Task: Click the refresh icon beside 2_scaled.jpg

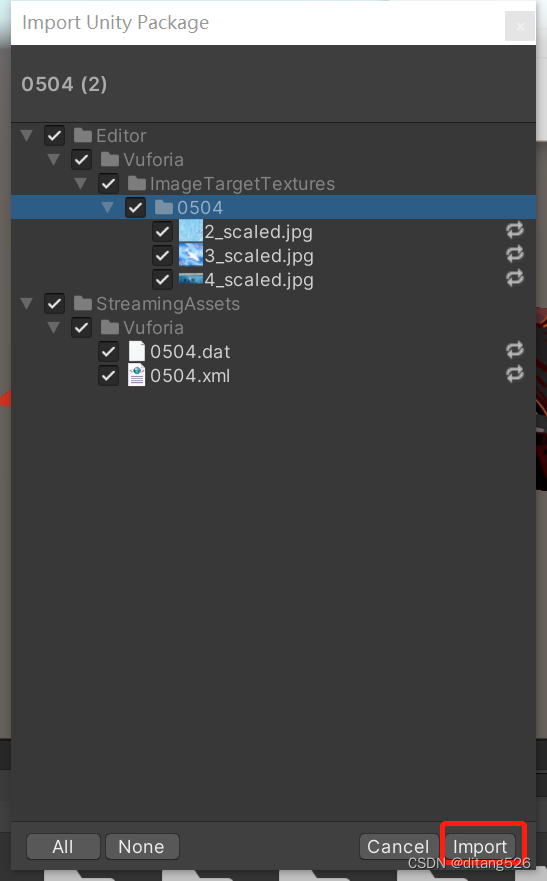Action: click(514, 230)
